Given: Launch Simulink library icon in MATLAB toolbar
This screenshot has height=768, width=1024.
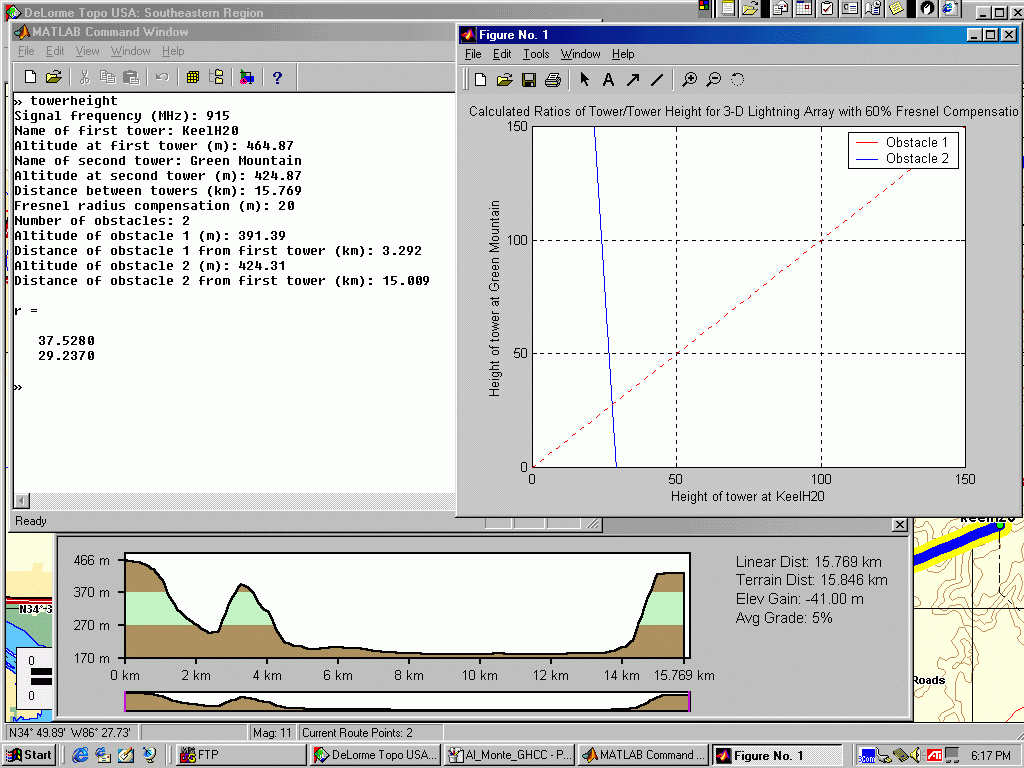Looking at the screenshot, I should click(x=247, y=77).
